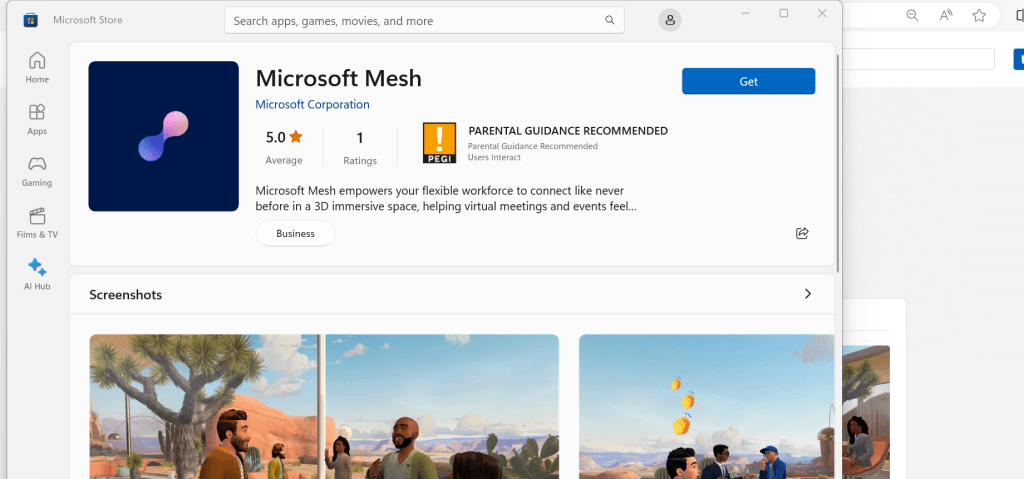
Task: Open the second screenshot with emoji reactions
Action: click(705, 406)
